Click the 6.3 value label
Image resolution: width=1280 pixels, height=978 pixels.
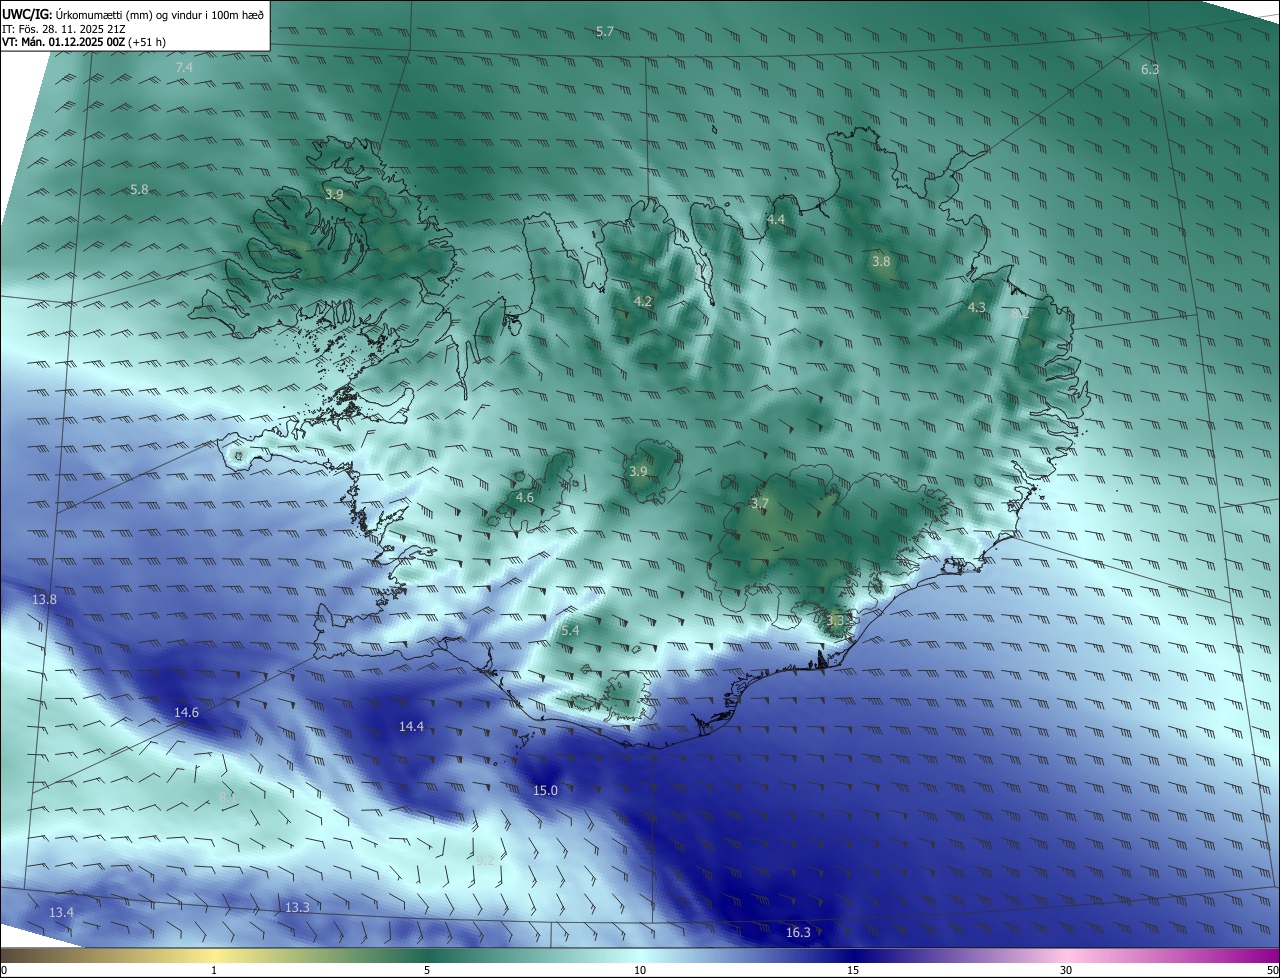1150,69
